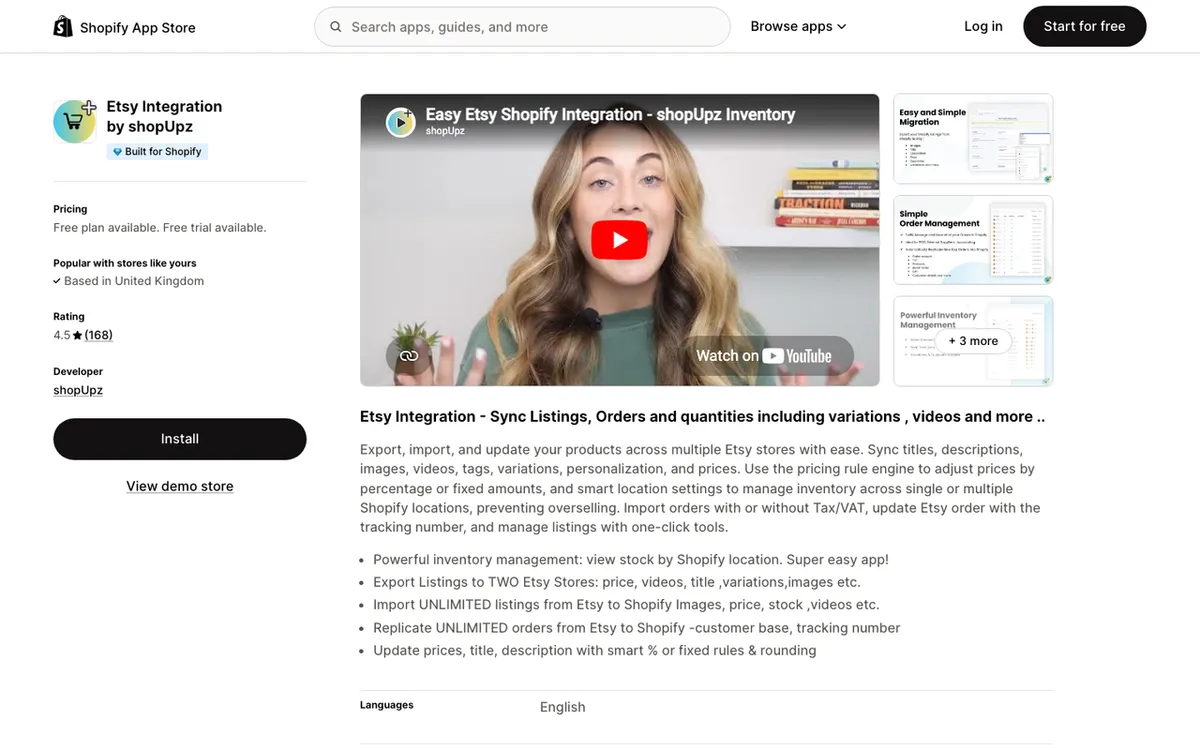Play the YouTube video with red play button
Screen dimensions: 1200x750
[620, 240]
